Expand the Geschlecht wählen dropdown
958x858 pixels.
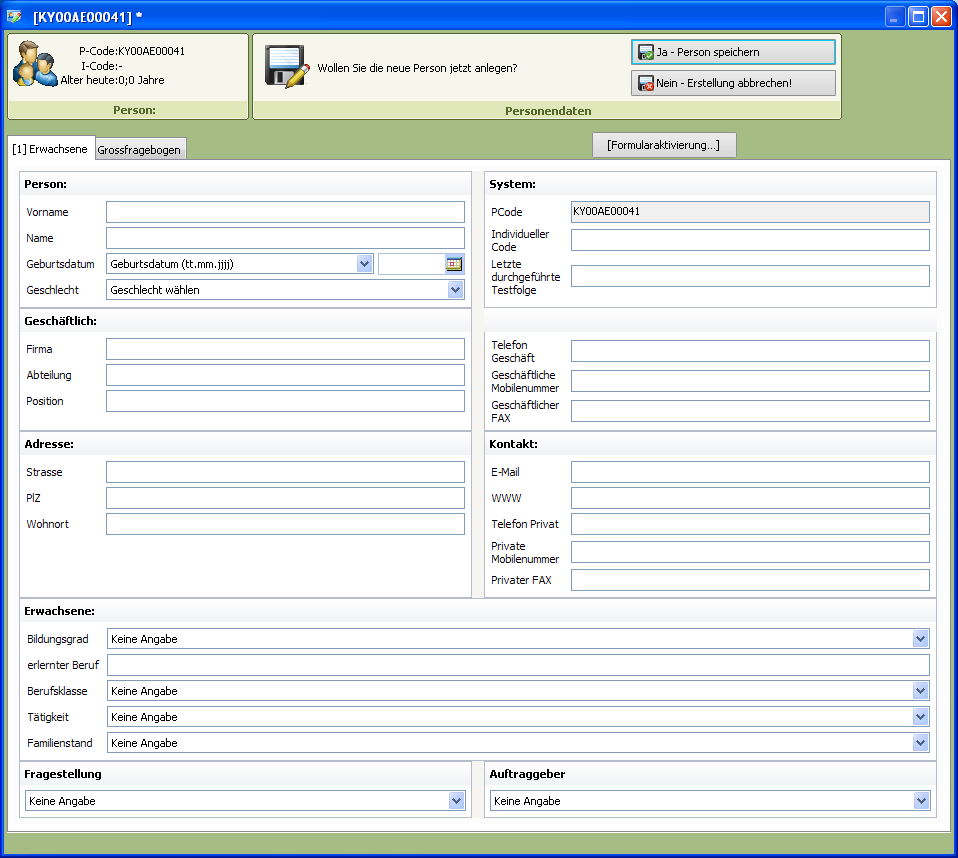coord(456,290)
